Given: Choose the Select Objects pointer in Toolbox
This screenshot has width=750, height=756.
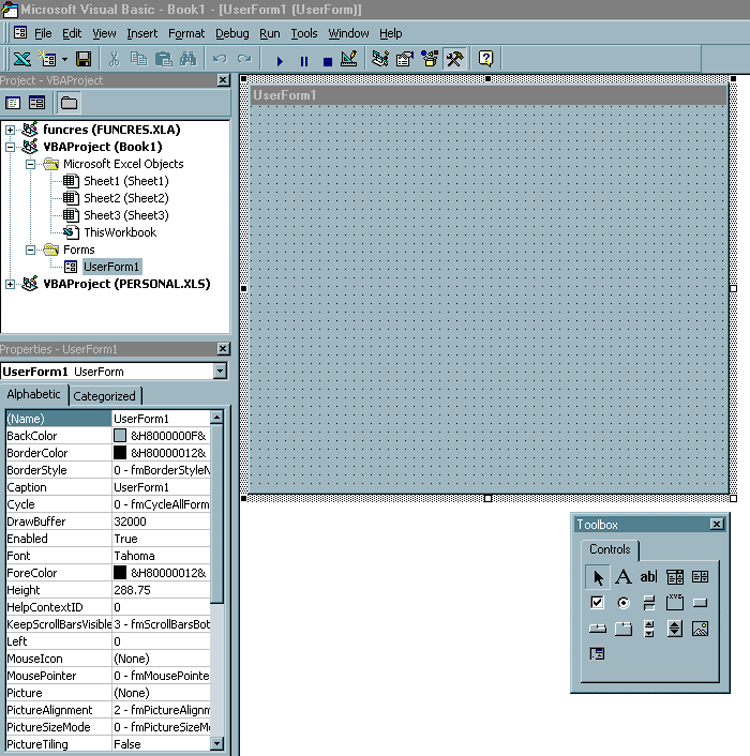Looking at the screenshot, I should point(598,577).
